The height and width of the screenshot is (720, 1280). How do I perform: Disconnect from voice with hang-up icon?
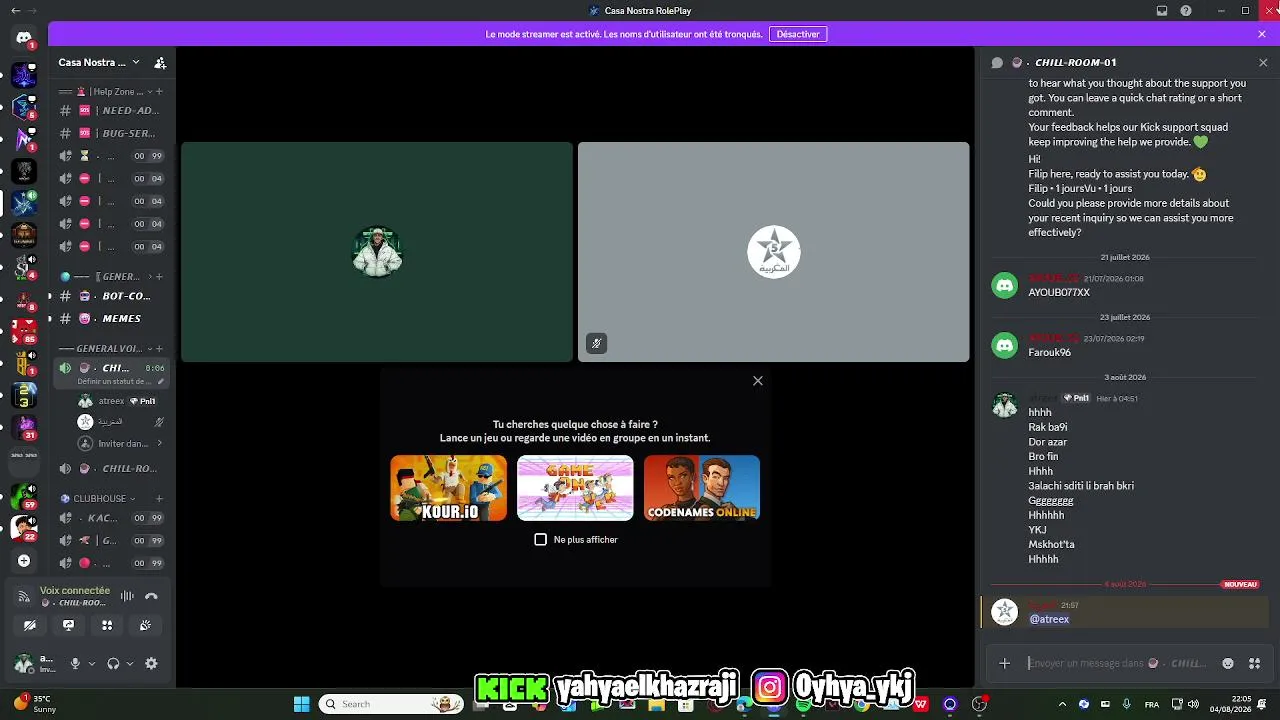151,596
